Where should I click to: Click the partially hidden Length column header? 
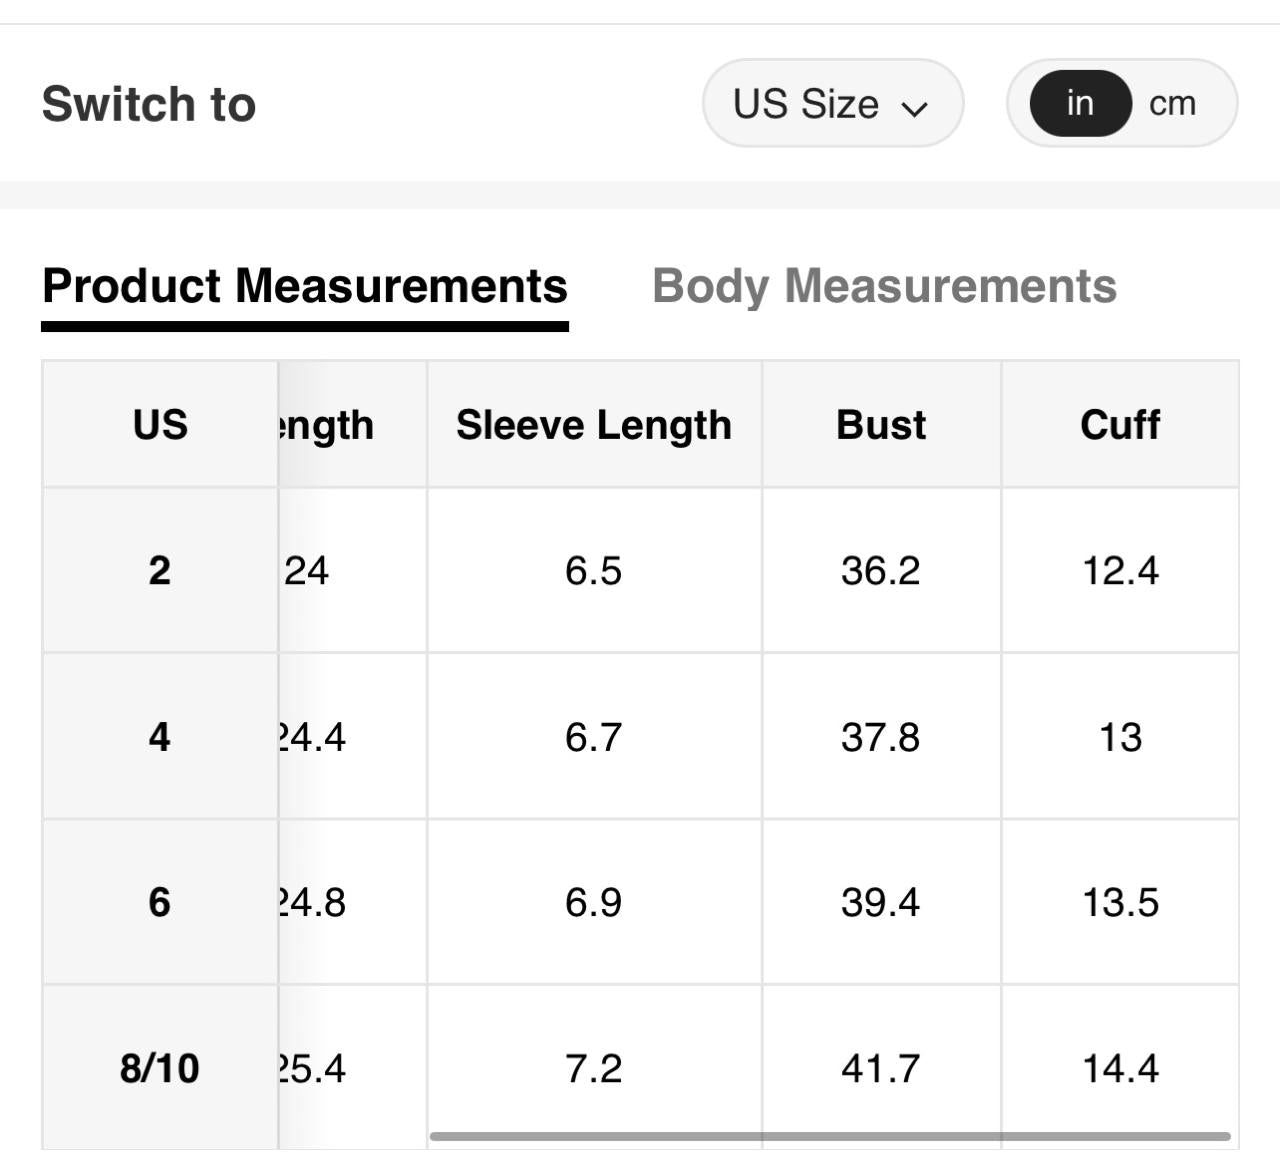(326, 425)
